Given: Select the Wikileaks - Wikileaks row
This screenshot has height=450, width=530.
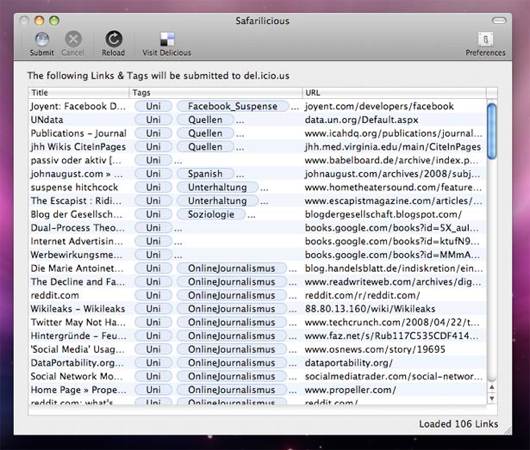Looking at the screenshot, I should tap(258, 309).
